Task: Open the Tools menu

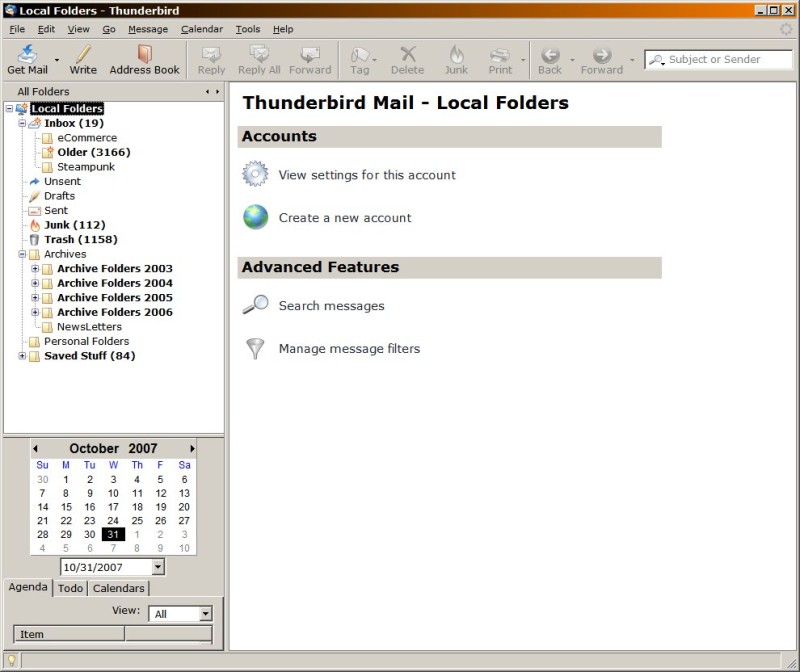Action: click(247, 29)
